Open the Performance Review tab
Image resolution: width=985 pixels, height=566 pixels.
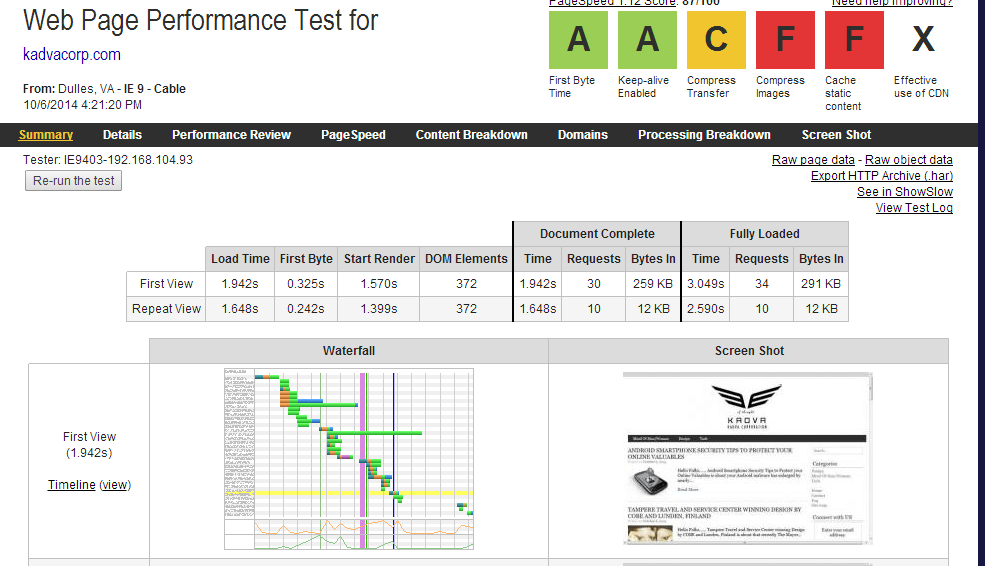231,134
